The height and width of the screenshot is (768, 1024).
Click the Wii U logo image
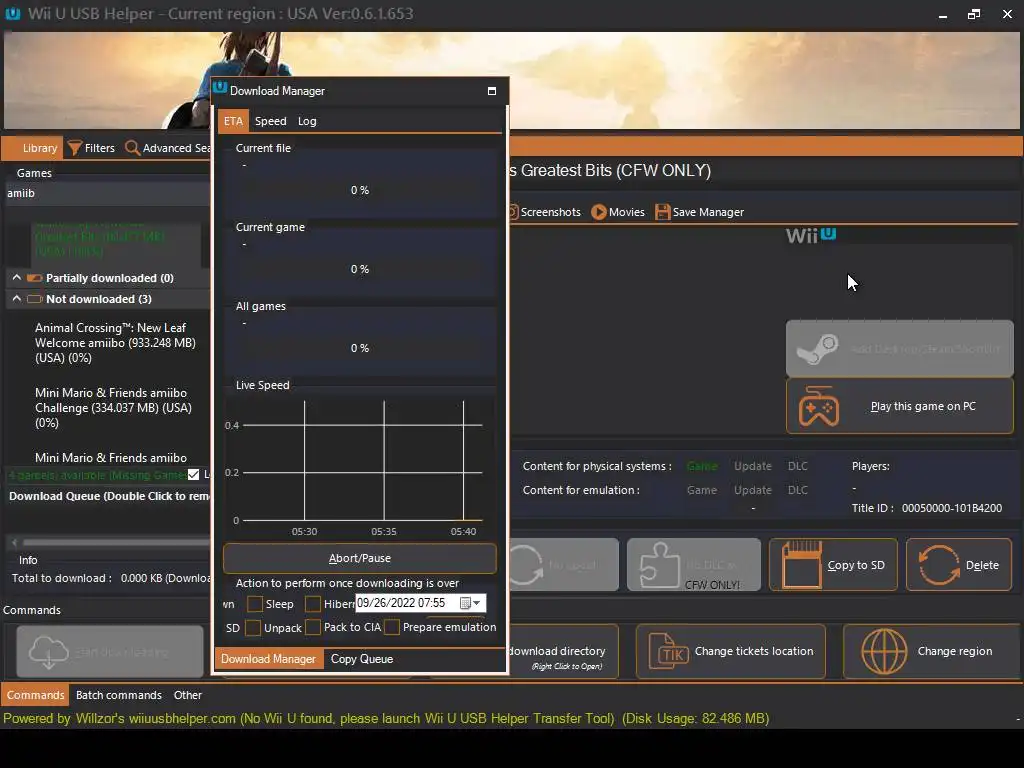click(x=810, y=234)
